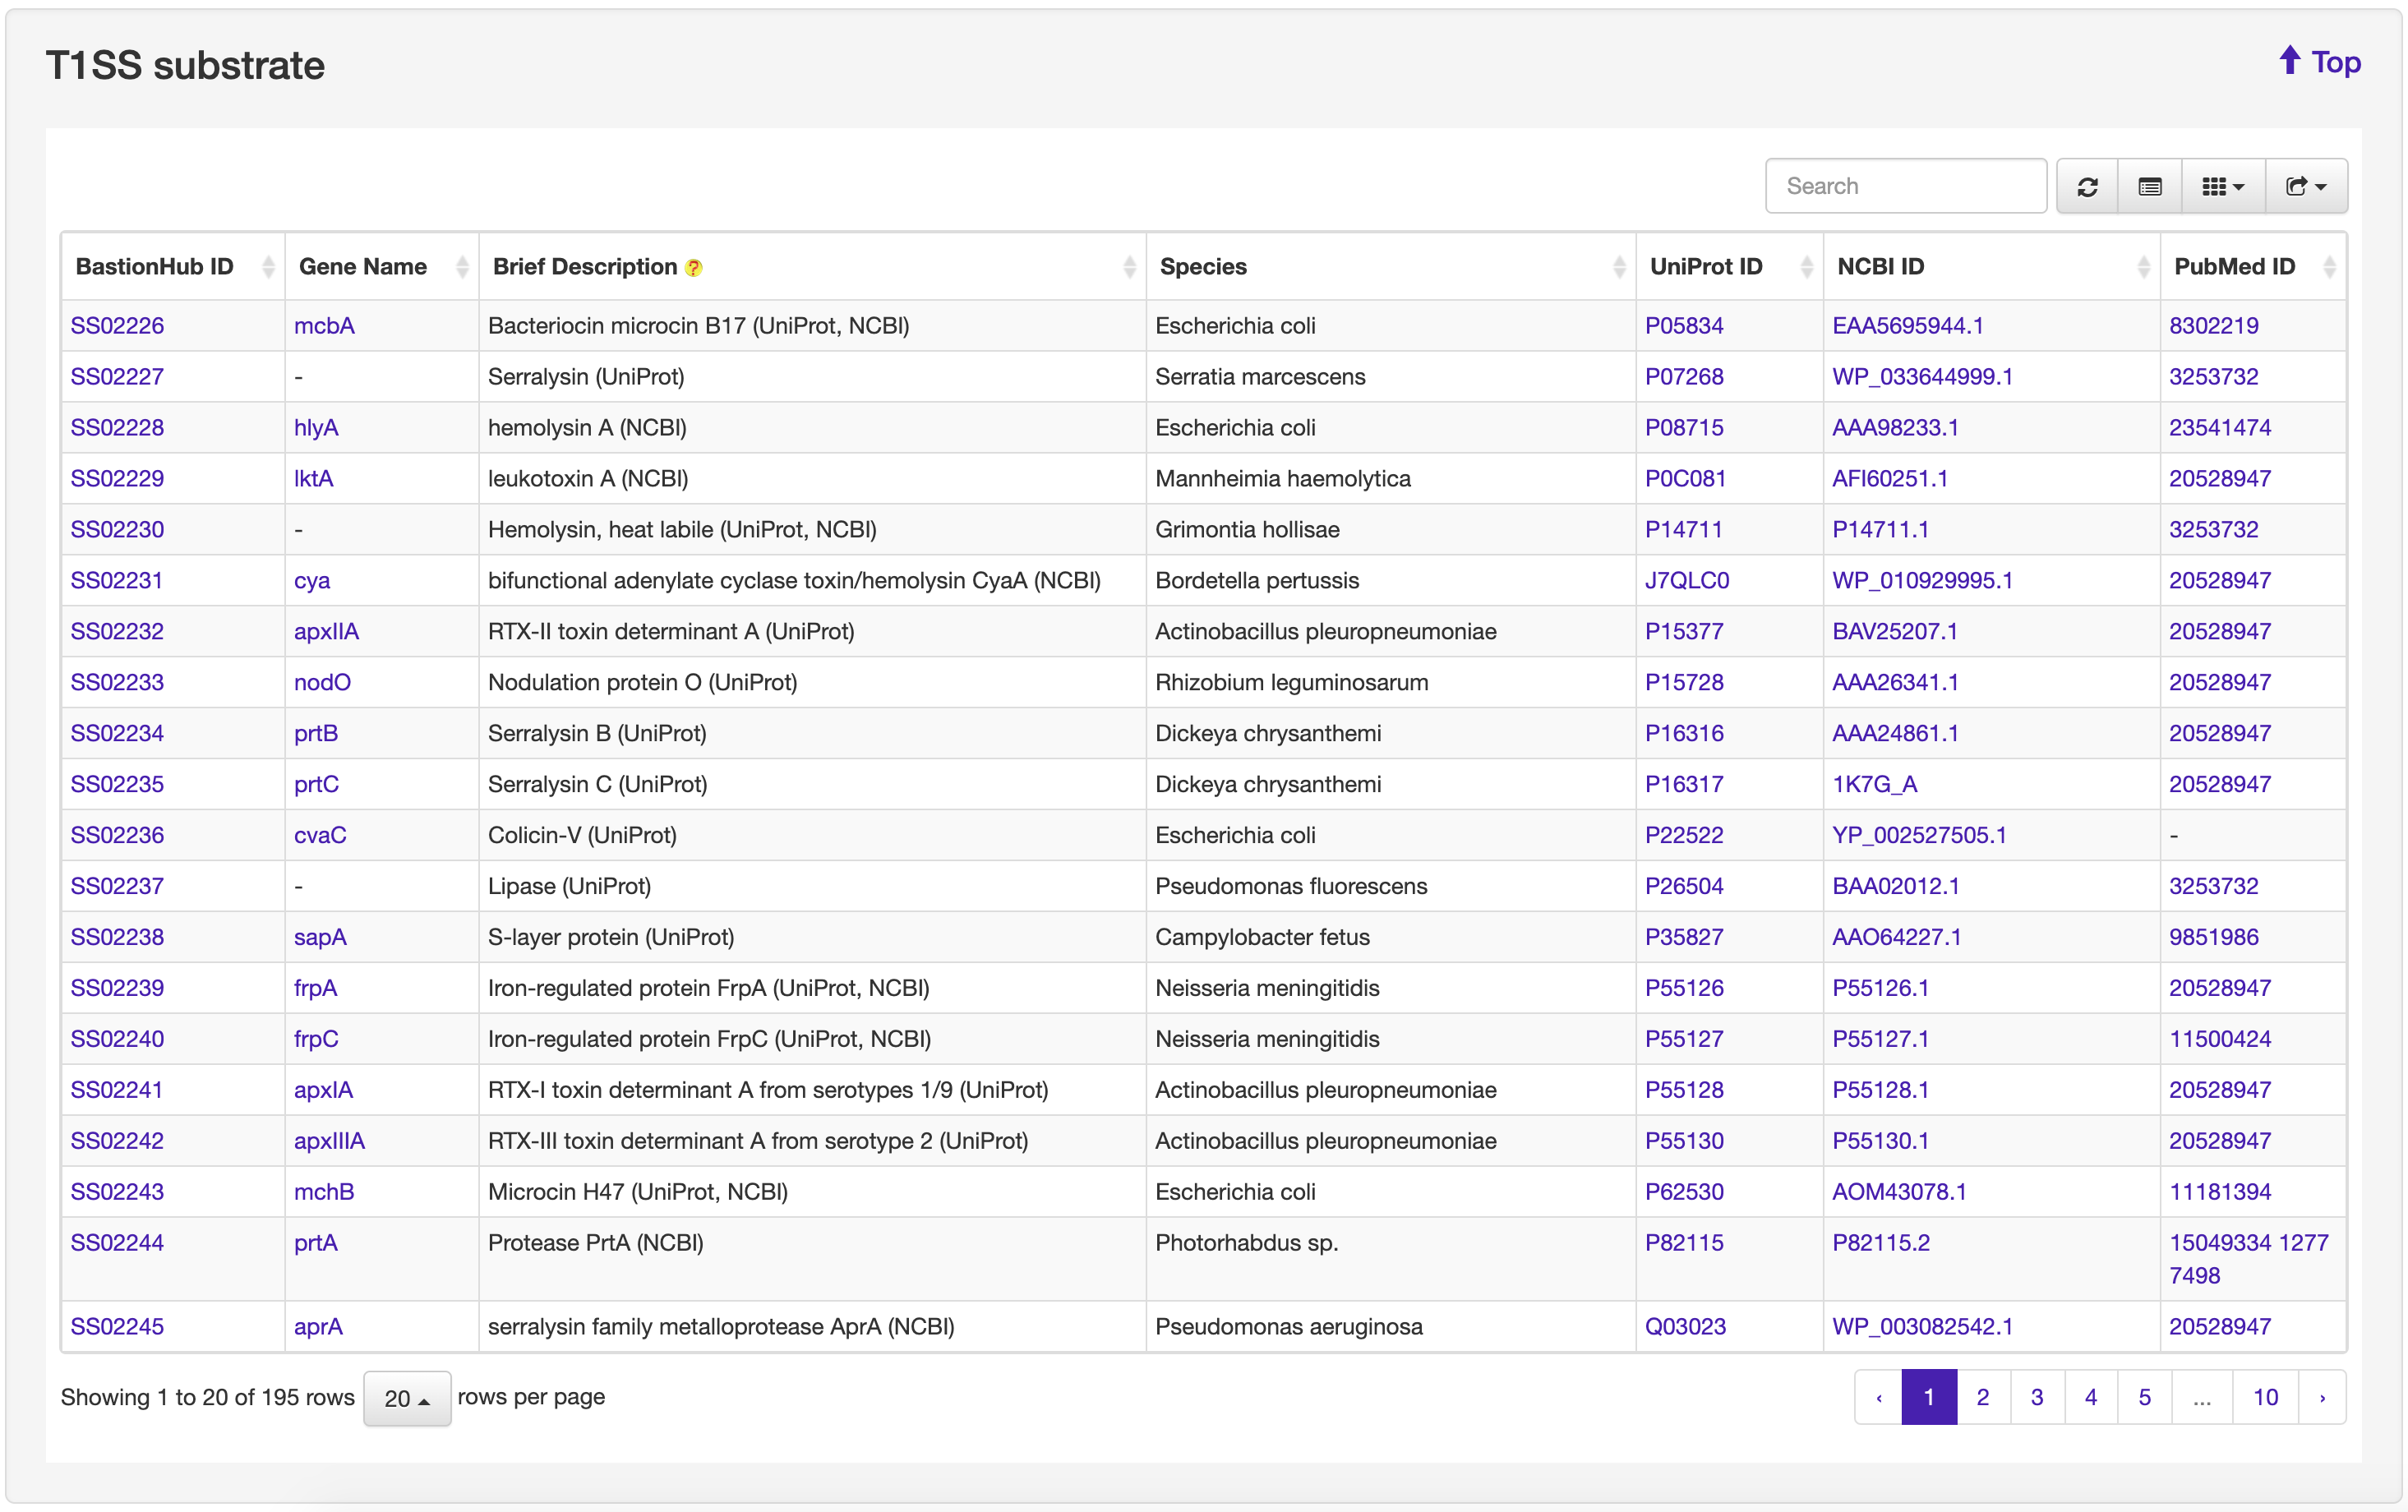Click into the Search field
Screen dimensions: 2408x1512
point(1905,186)
